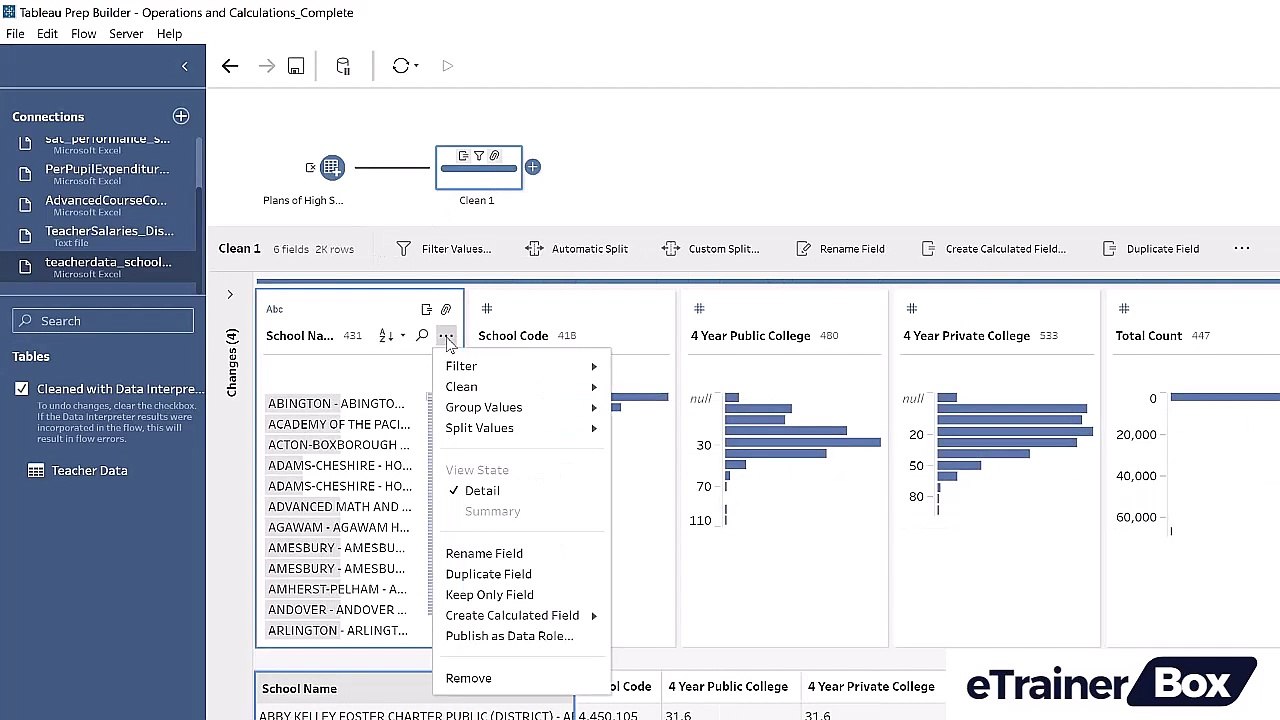Click the Rename Field pencil icon
The image size is (1280, 720).
coord(803,248)
